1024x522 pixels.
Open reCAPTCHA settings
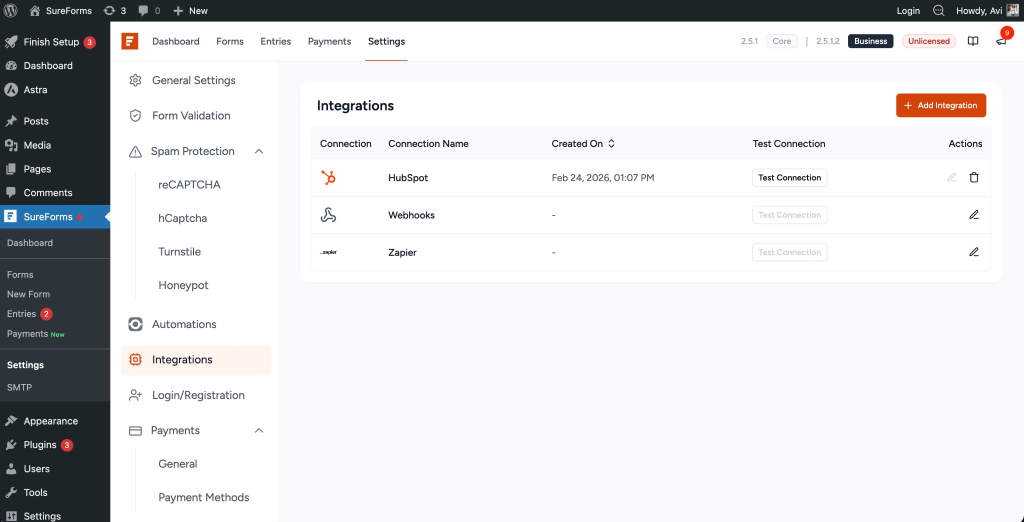click(x=189, y=185)
